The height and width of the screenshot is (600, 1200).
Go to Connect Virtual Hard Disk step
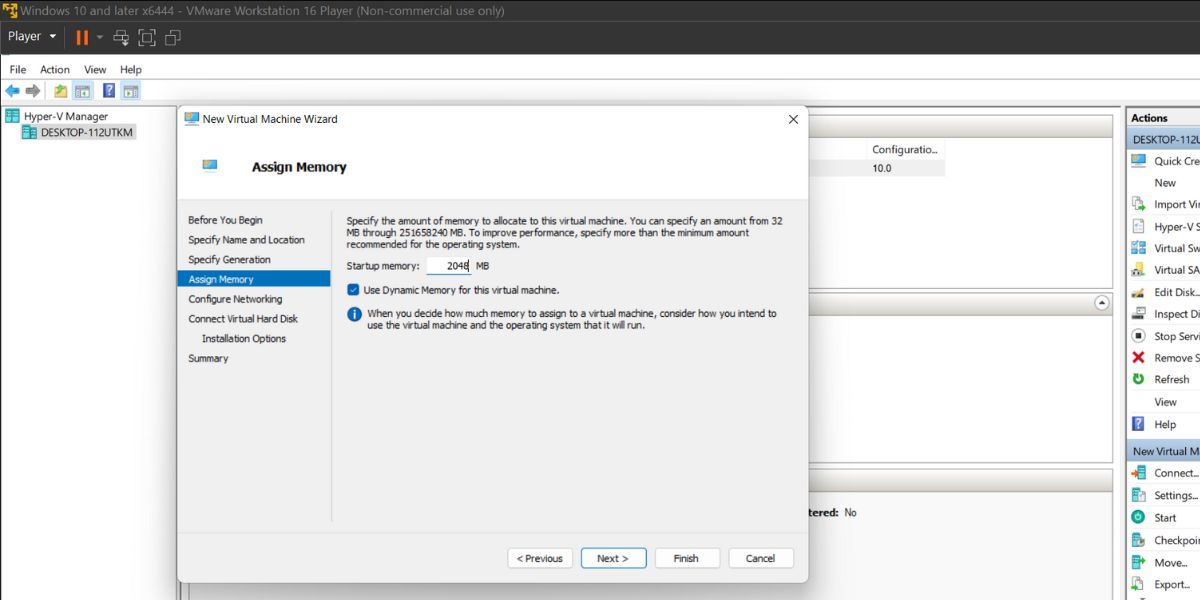243,319
